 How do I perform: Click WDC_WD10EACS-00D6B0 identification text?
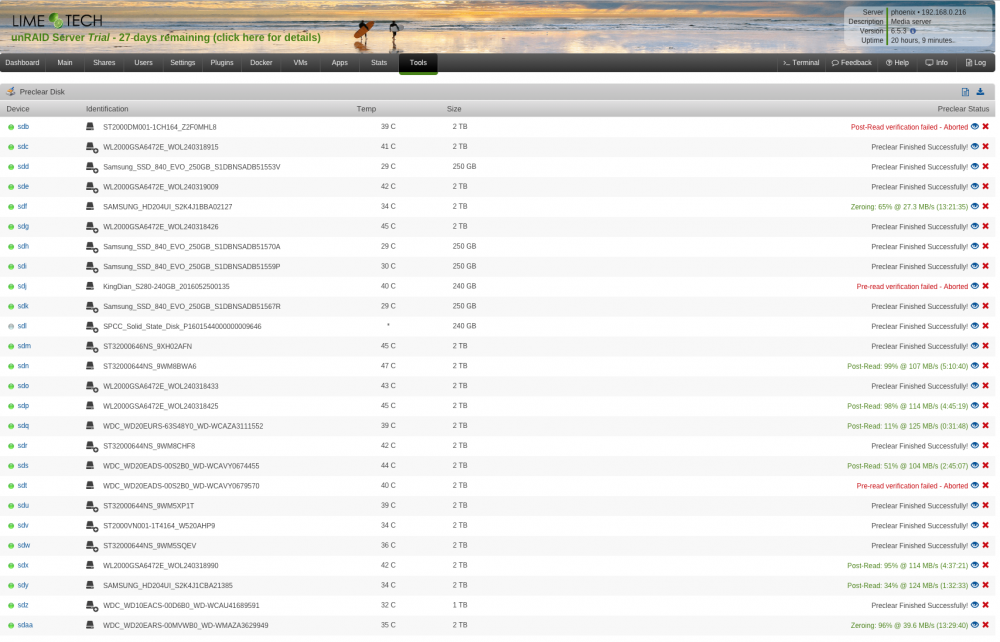181,606
